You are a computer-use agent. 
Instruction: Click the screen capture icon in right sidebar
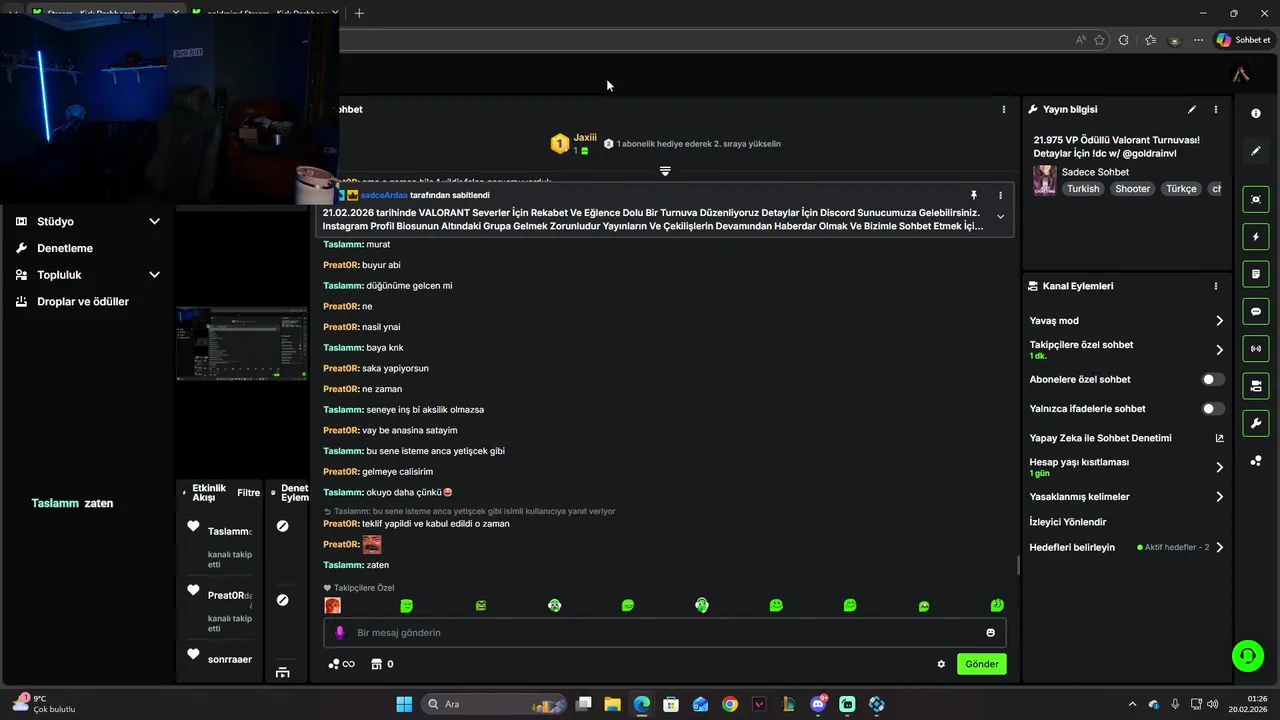[x=1256, y=199]
